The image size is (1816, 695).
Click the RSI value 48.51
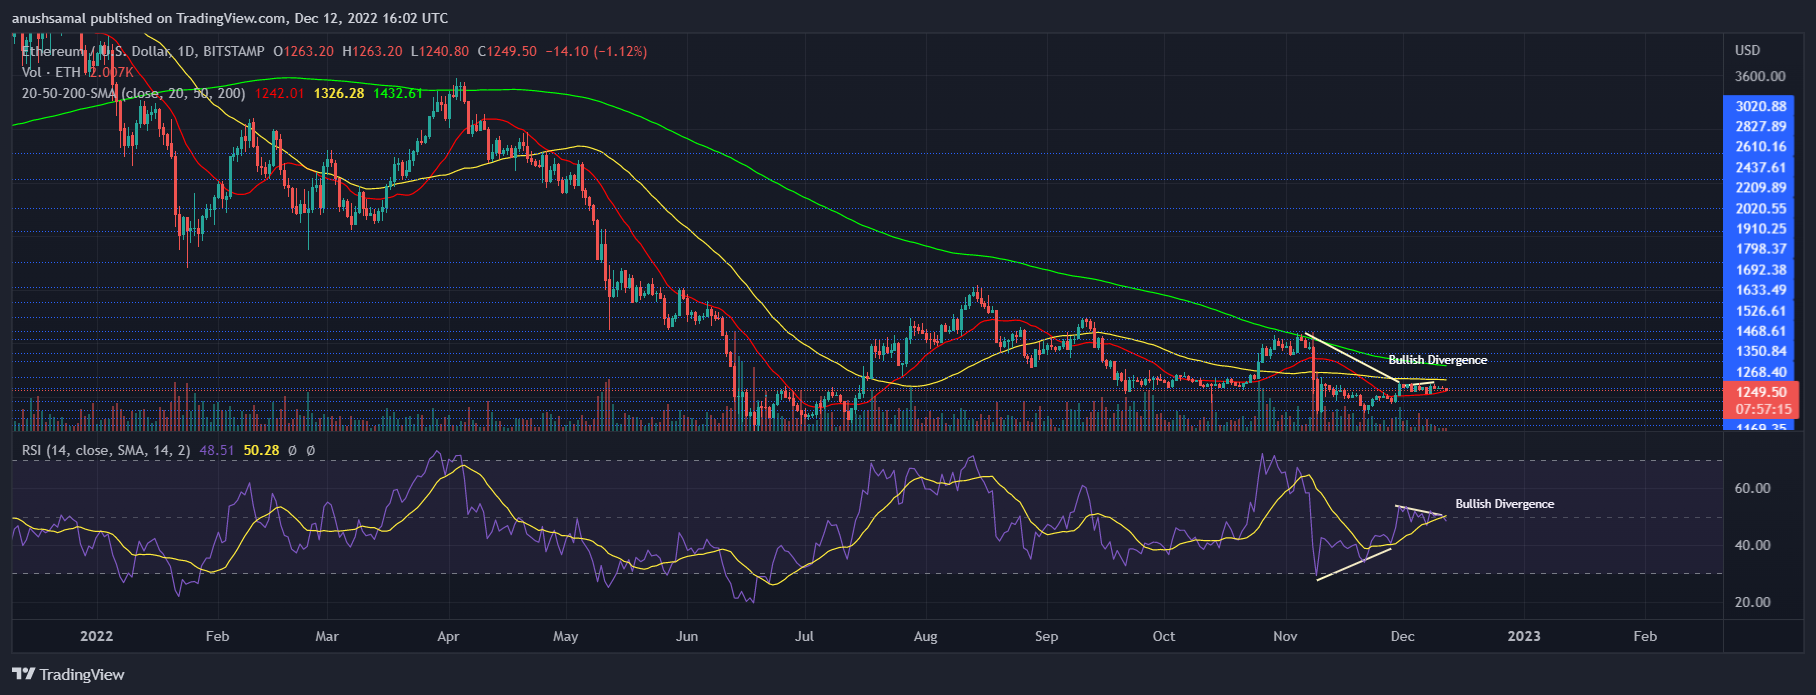(x=216, y=451)
